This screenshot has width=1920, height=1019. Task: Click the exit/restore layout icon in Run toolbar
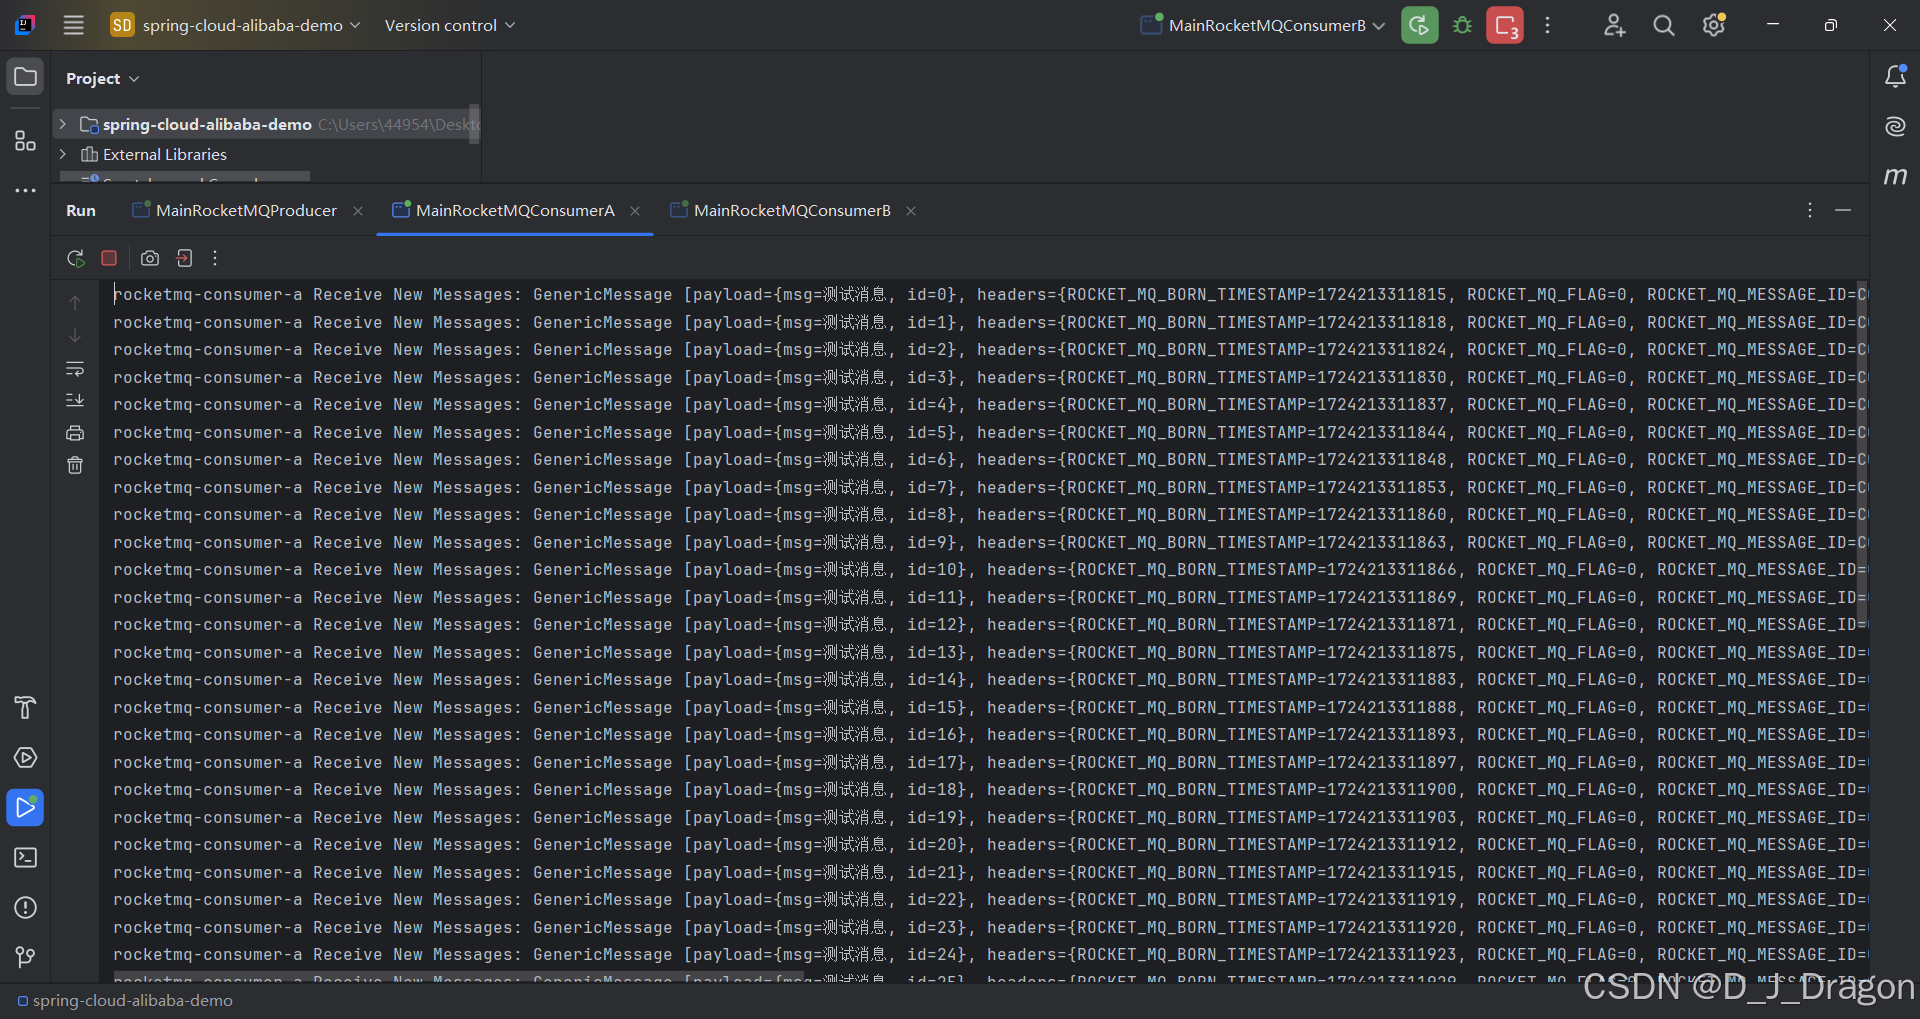[x=184, y=258]
